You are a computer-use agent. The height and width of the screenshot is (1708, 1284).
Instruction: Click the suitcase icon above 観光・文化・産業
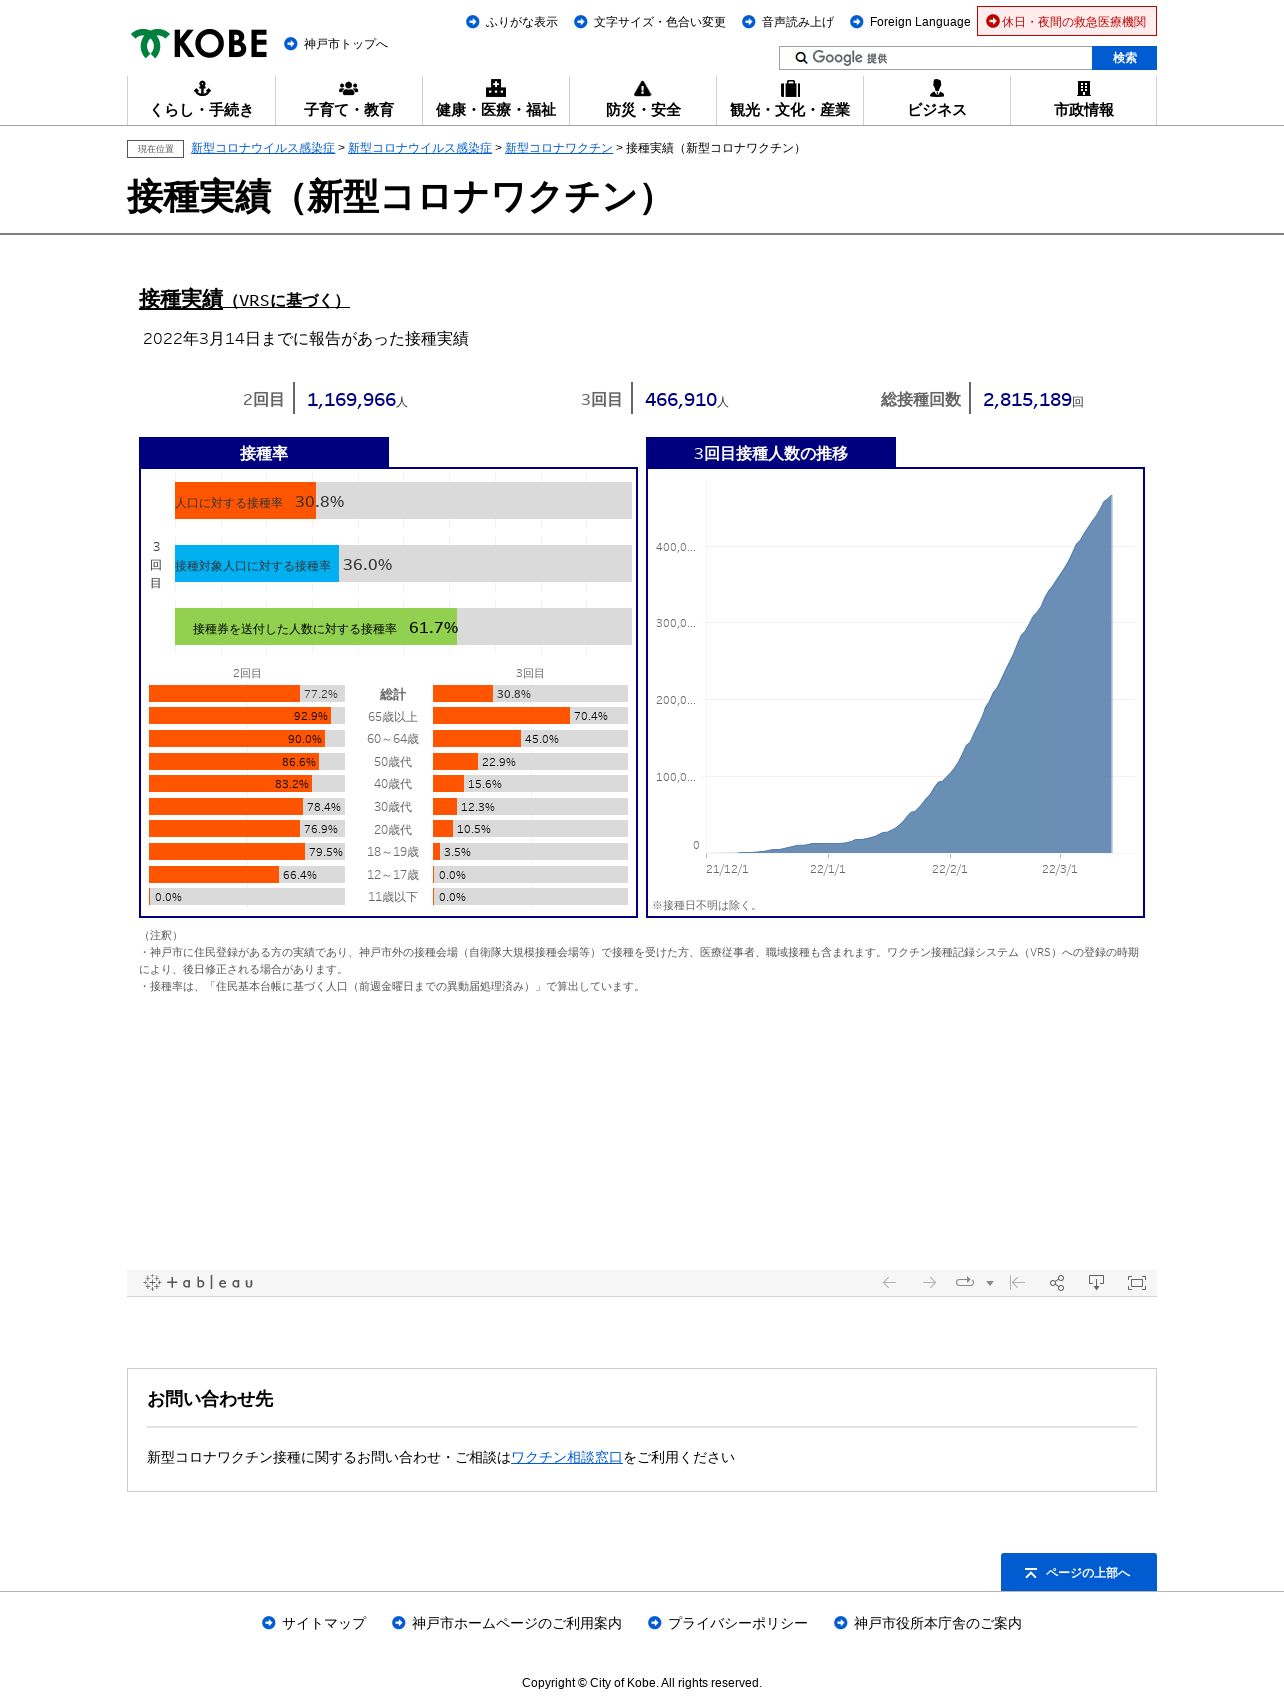[790, 88]
